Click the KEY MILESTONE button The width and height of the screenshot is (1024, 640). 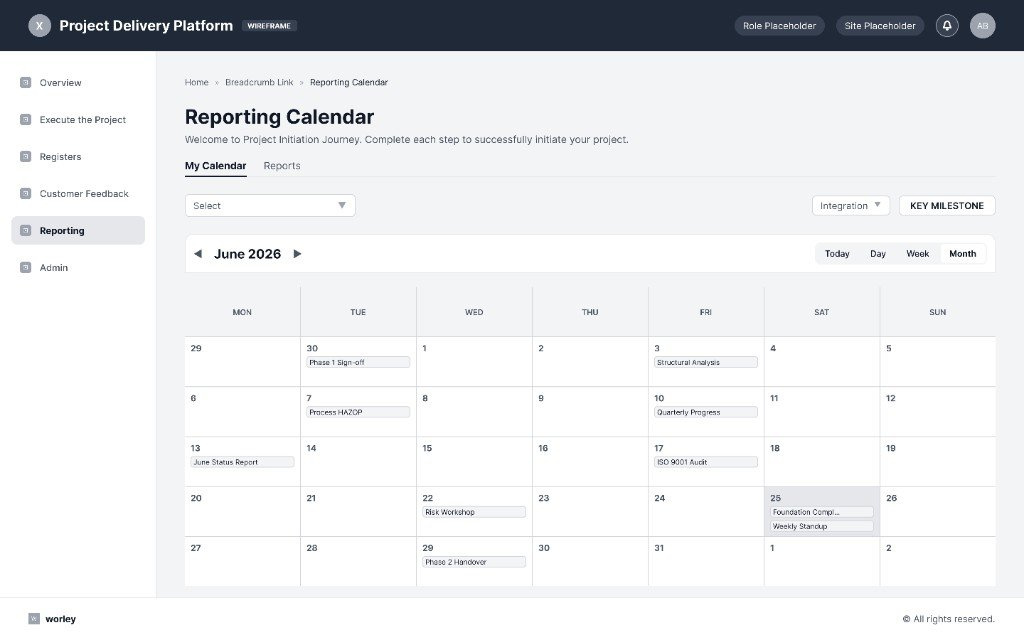[x=947, y=205]
